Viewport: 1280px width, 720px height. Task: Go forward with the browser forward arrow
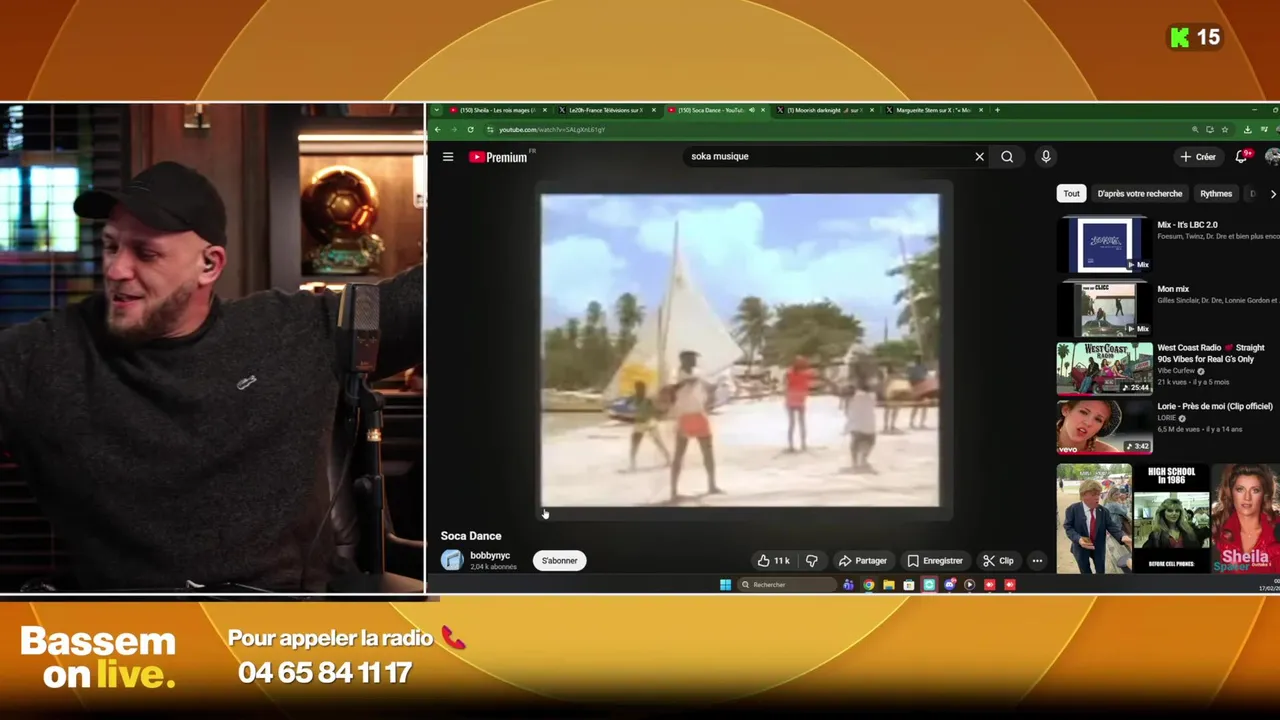(x=453, y=130)
